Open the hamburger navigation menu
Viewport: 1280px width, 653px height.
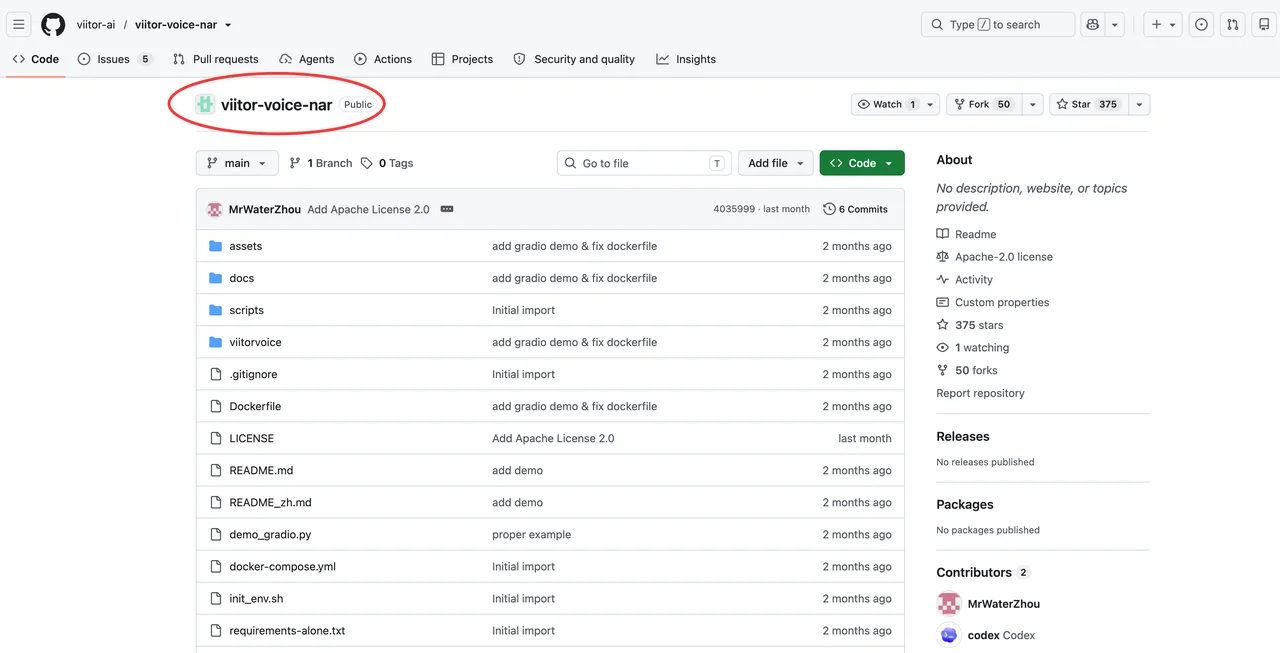pyautogui.click(x=19, y=24)
